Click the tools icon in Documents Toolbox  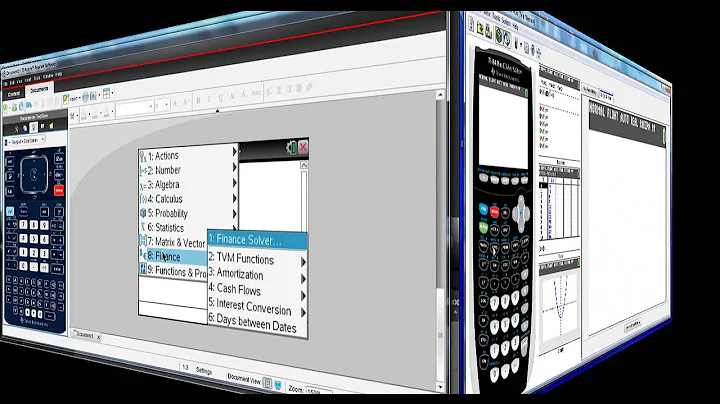pos(17,129)
